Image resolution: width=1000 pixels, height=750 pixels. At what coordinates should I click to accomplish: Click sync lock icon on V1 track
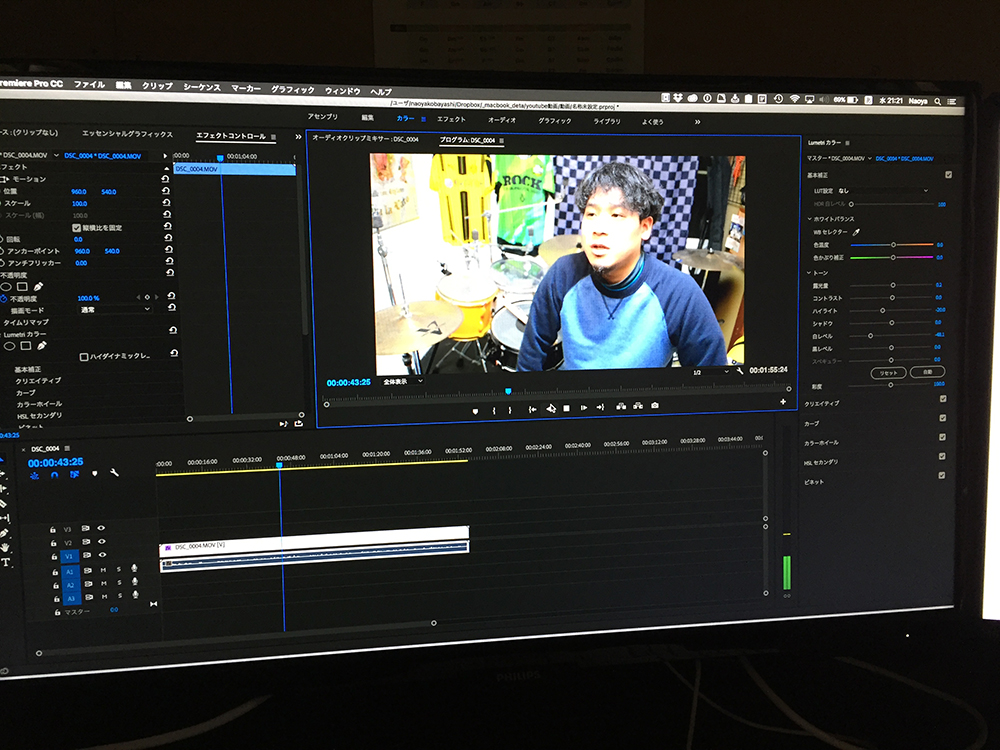click(86, 555)
